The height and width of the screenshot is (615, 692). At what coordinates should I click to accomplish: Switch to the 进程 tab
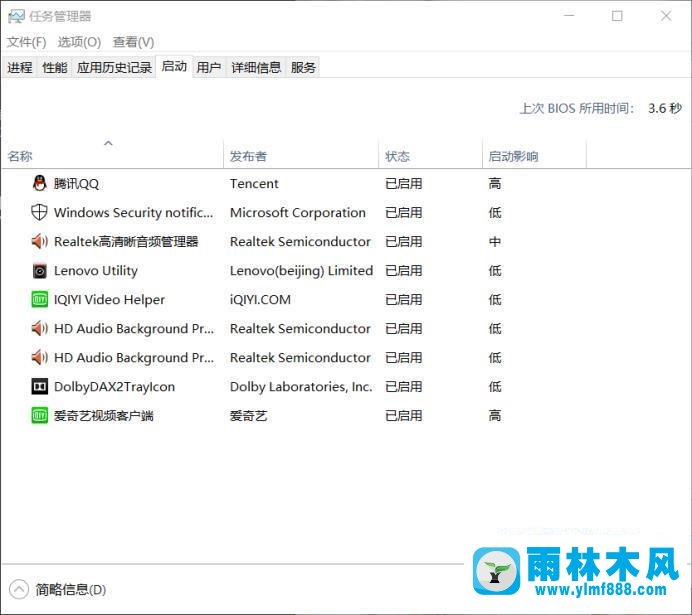pyautogui.click(x=20, y=68)
